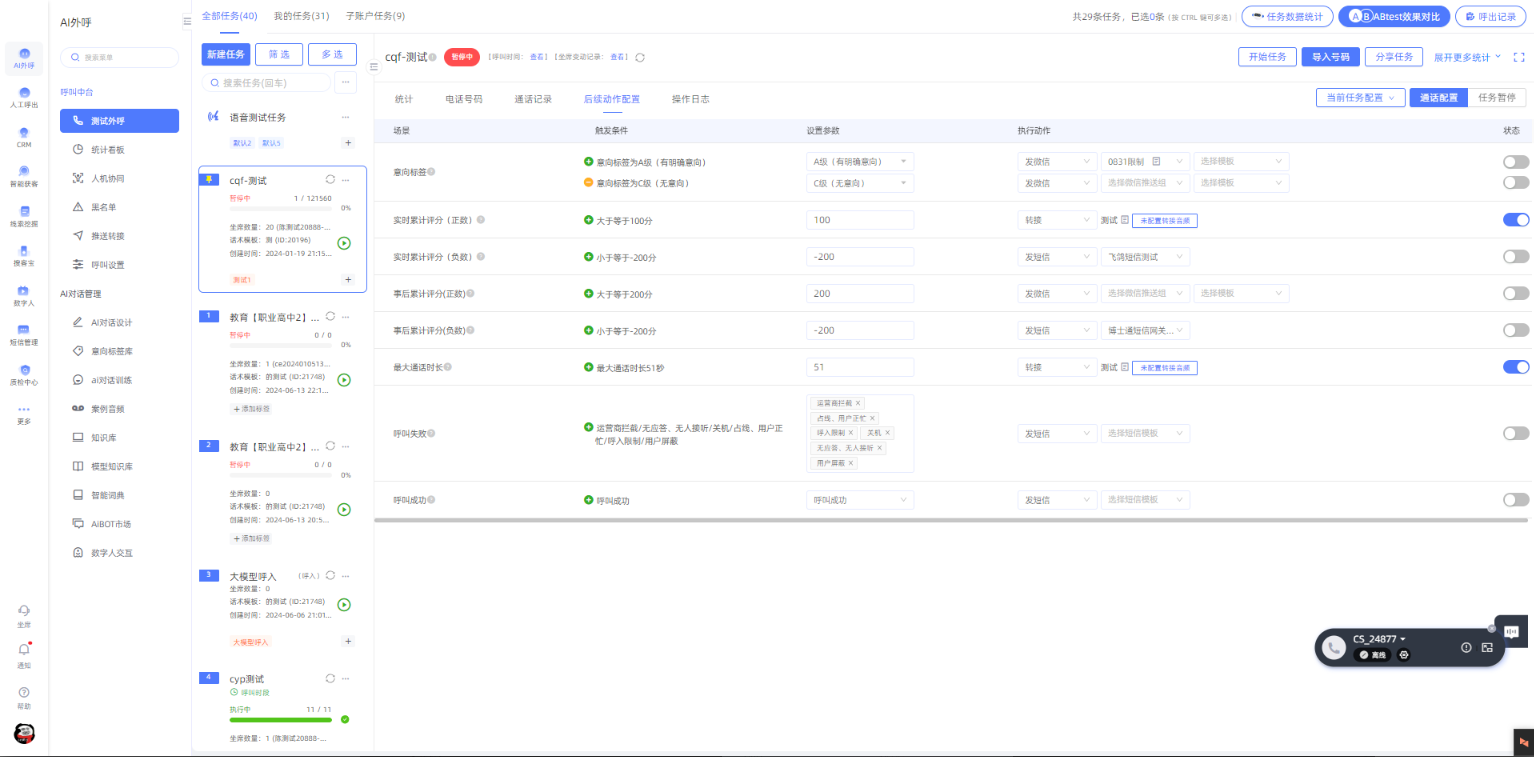Disable the 实时累计评分（正数） status switch
This screenshot has height=757, width=1534.
click(1515, 220)
